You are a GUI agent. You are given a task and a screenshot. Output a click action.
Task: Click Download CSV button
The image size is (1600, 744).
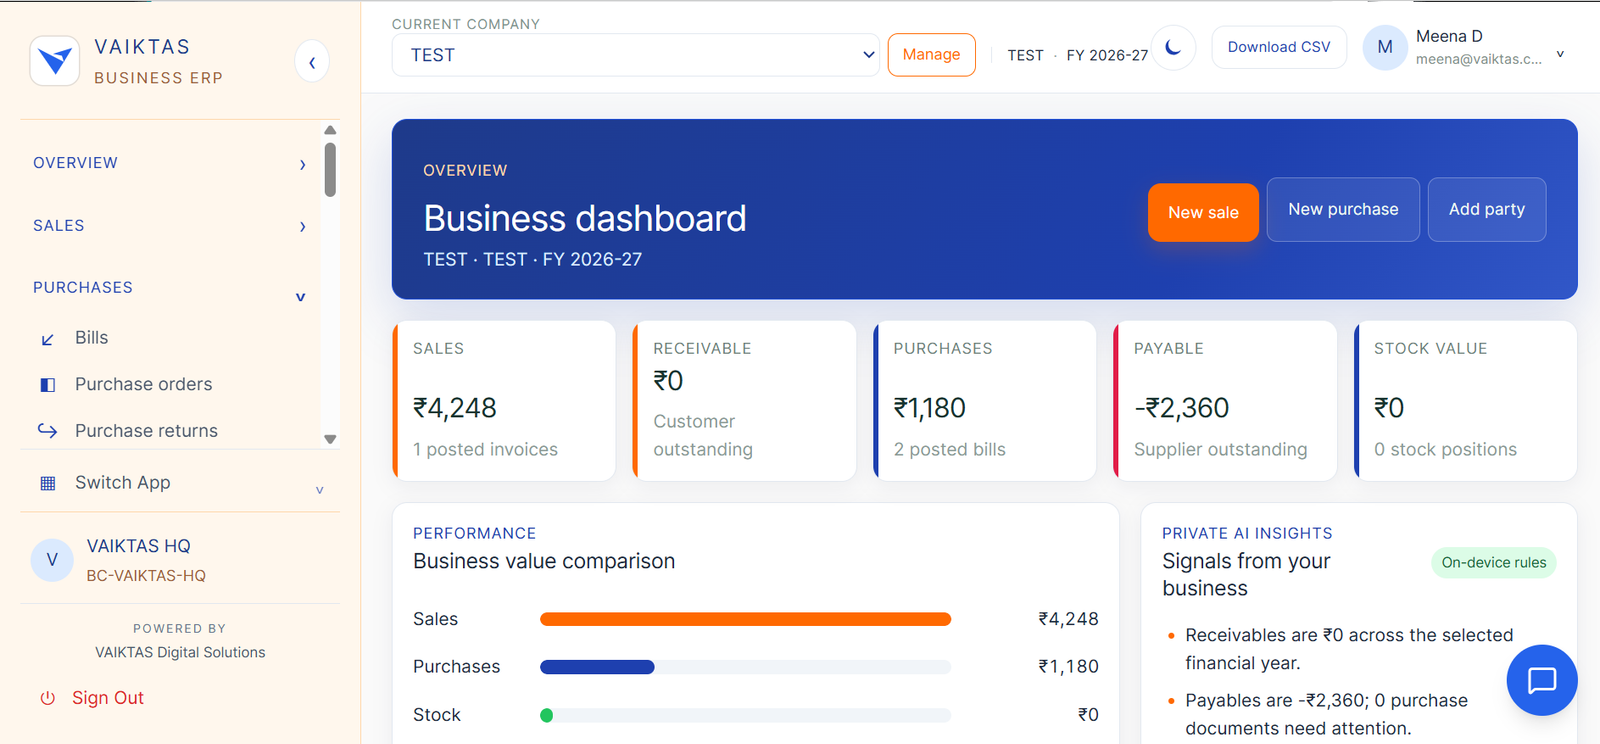click(1279, 47)
